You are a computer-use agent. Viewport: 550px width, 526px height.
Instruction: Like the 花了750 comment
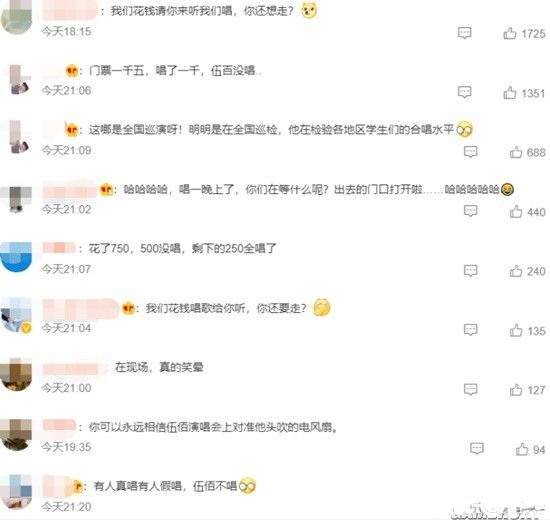[516, 271]
